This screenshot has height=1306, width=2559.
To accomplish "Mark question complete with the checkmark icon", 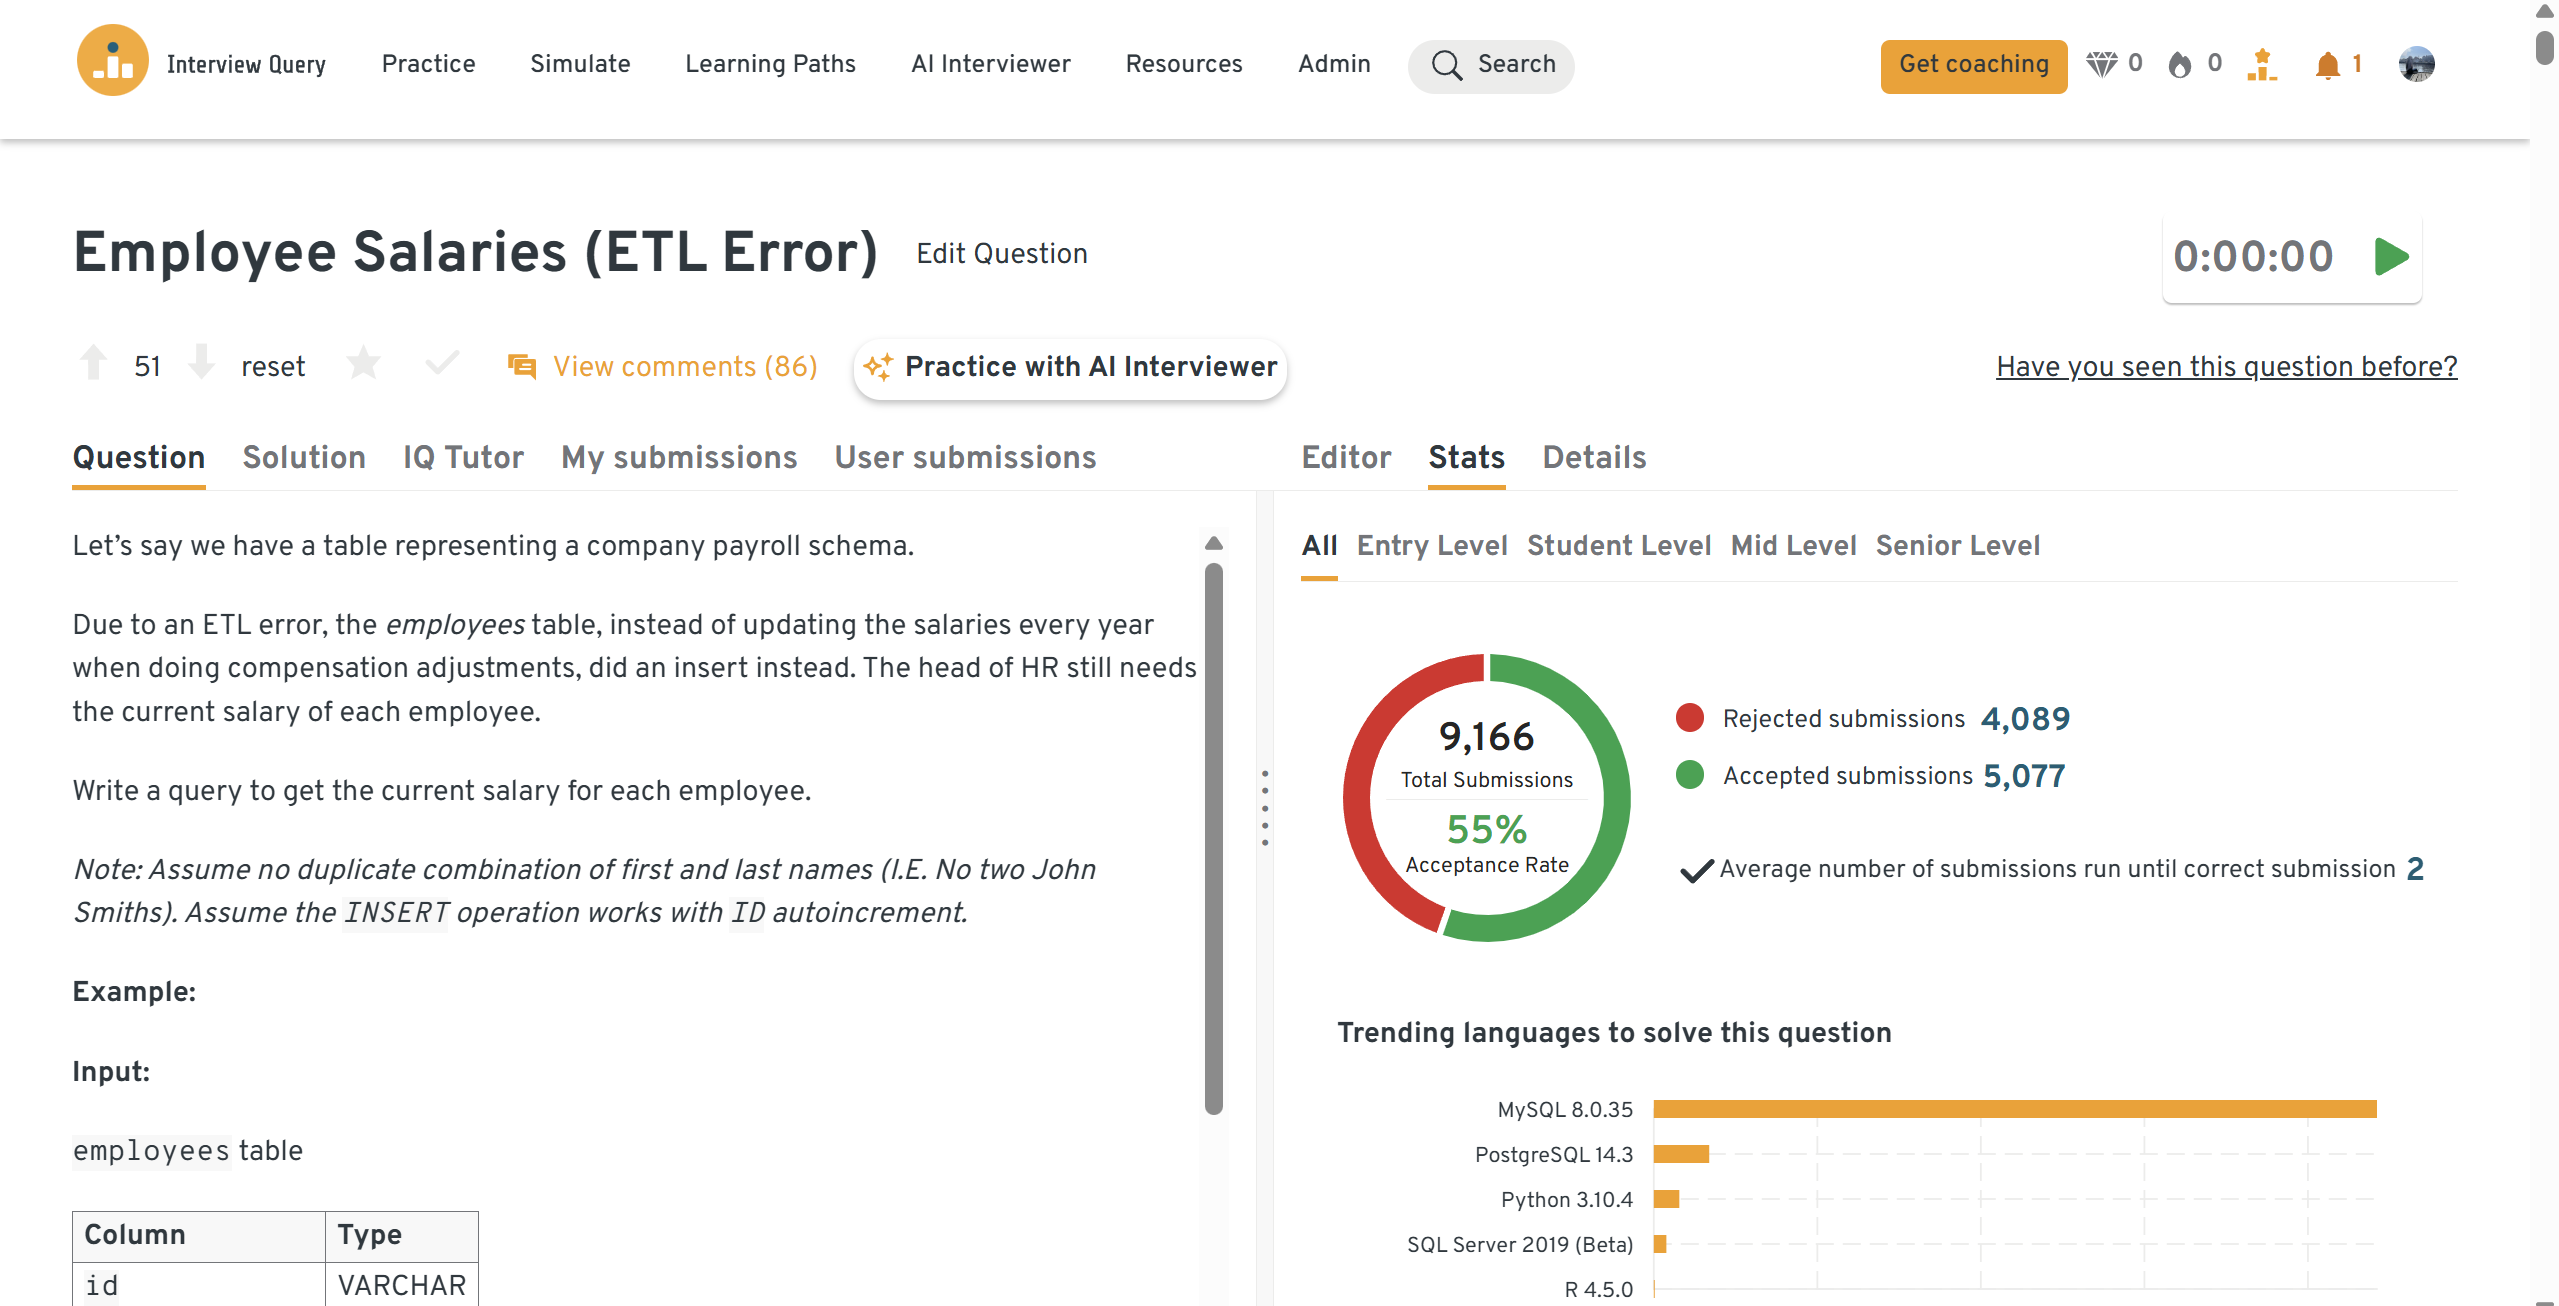I will click(441, 364).
